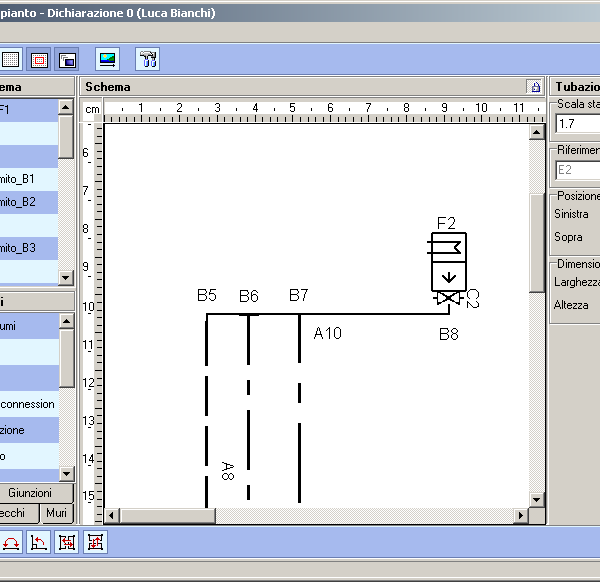
Task: Click the lower list scroll down arrow
Action: point(67,474)
